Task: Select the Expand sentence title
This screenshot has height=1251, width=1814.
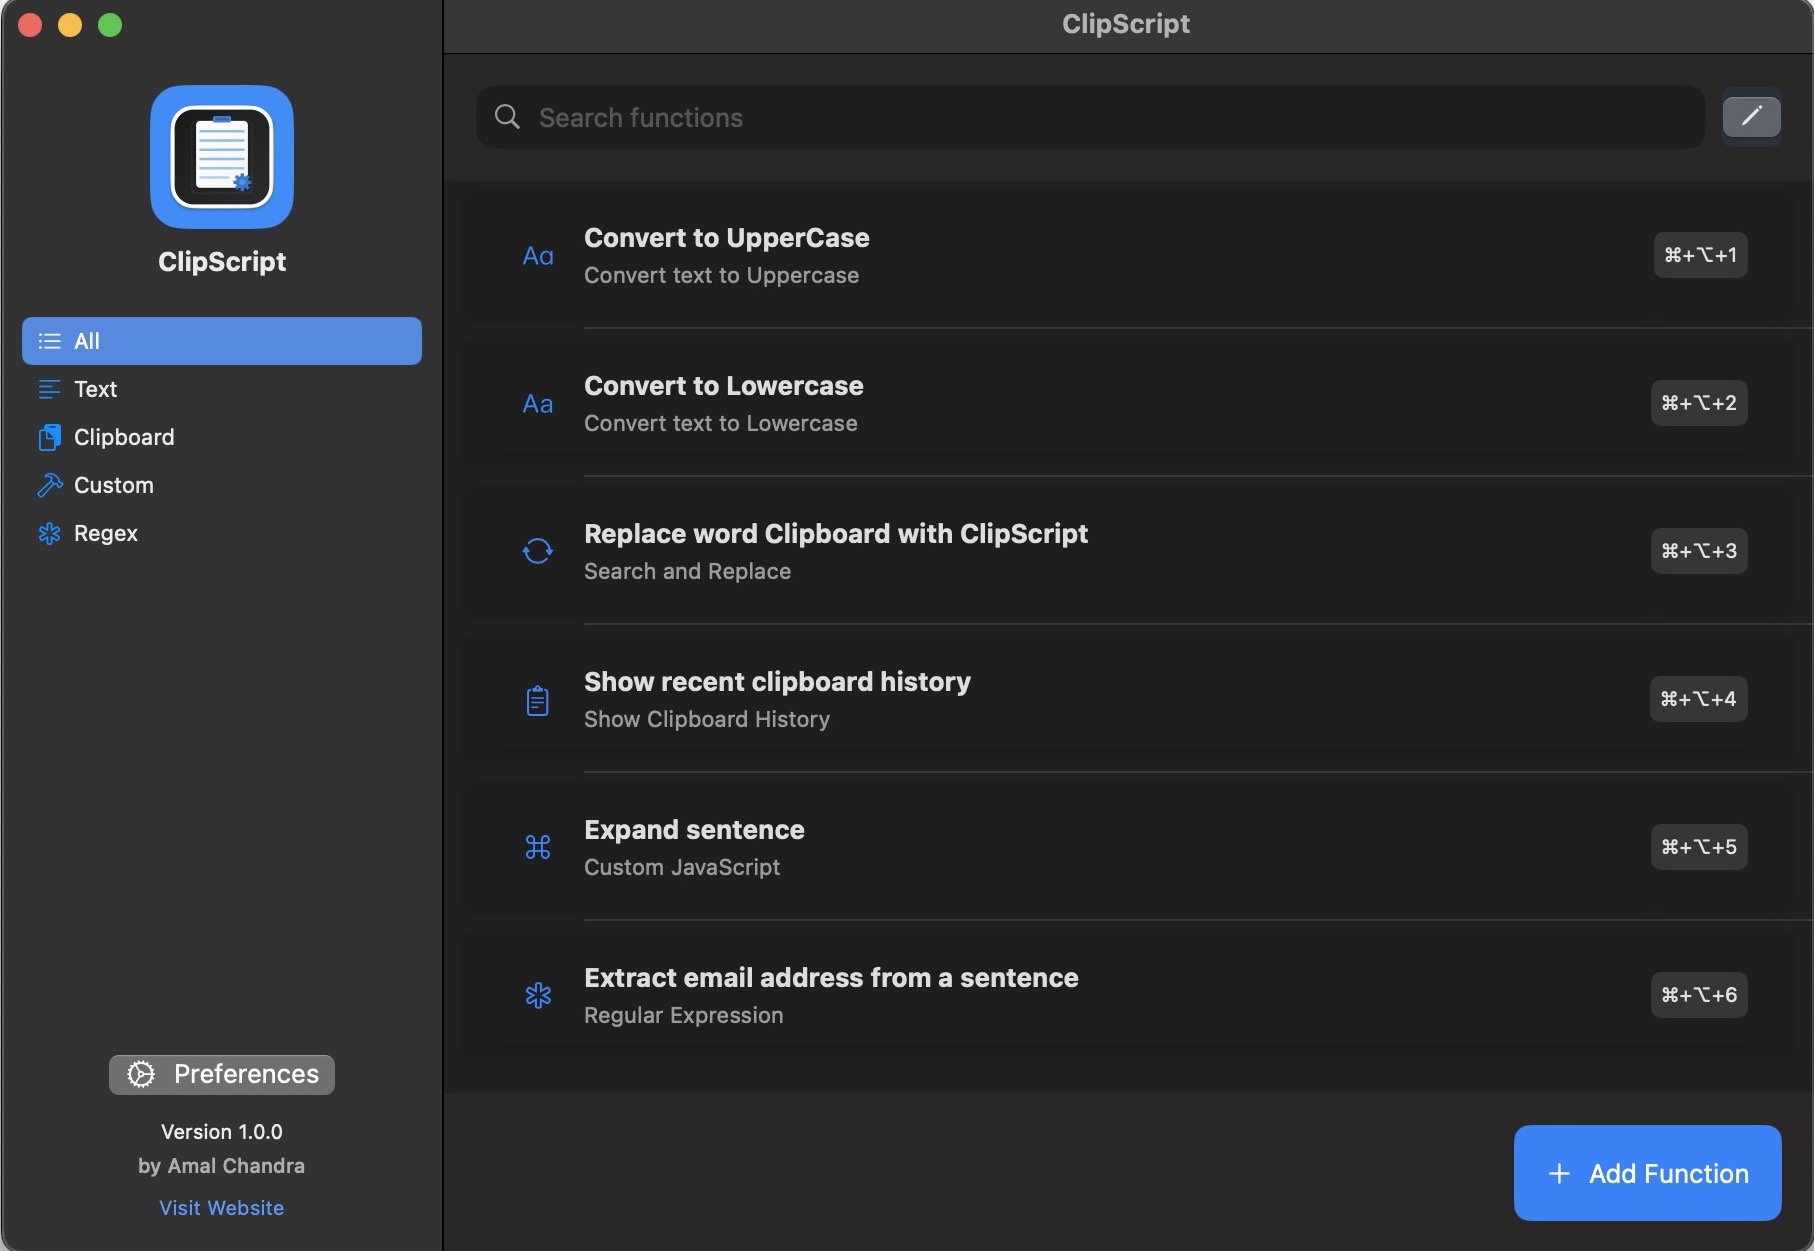Action: 694,830
